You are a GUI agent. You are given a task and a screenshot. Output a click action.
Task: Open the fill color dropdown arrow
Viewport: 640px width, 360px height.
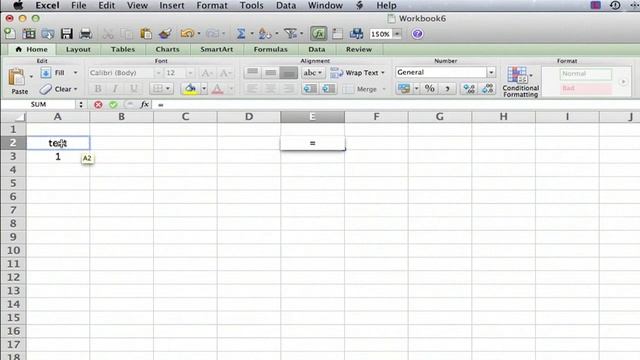tap(204, 89)
